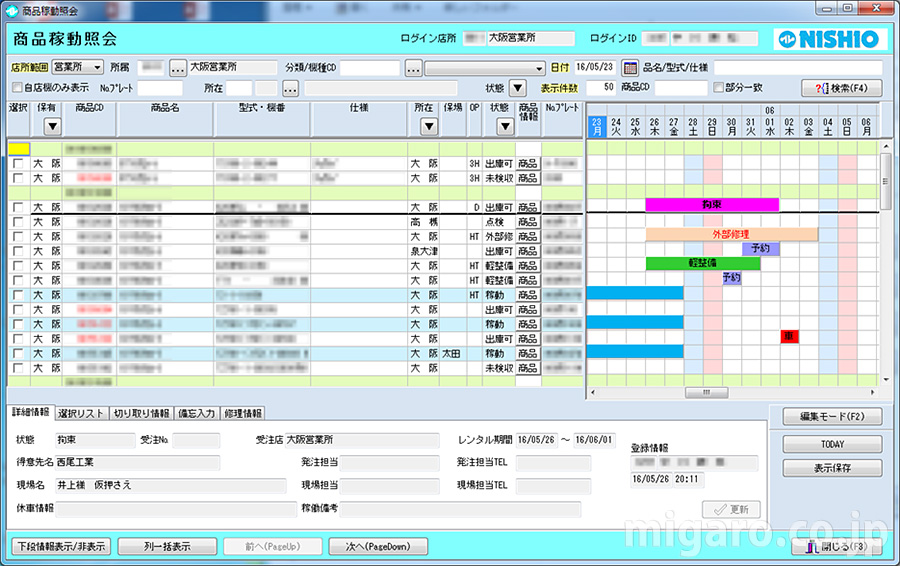The width and height of the screenshot is (900, 566).
Task: Open the 状態 filter dropdown in the search bar
Action: (518, 88)
